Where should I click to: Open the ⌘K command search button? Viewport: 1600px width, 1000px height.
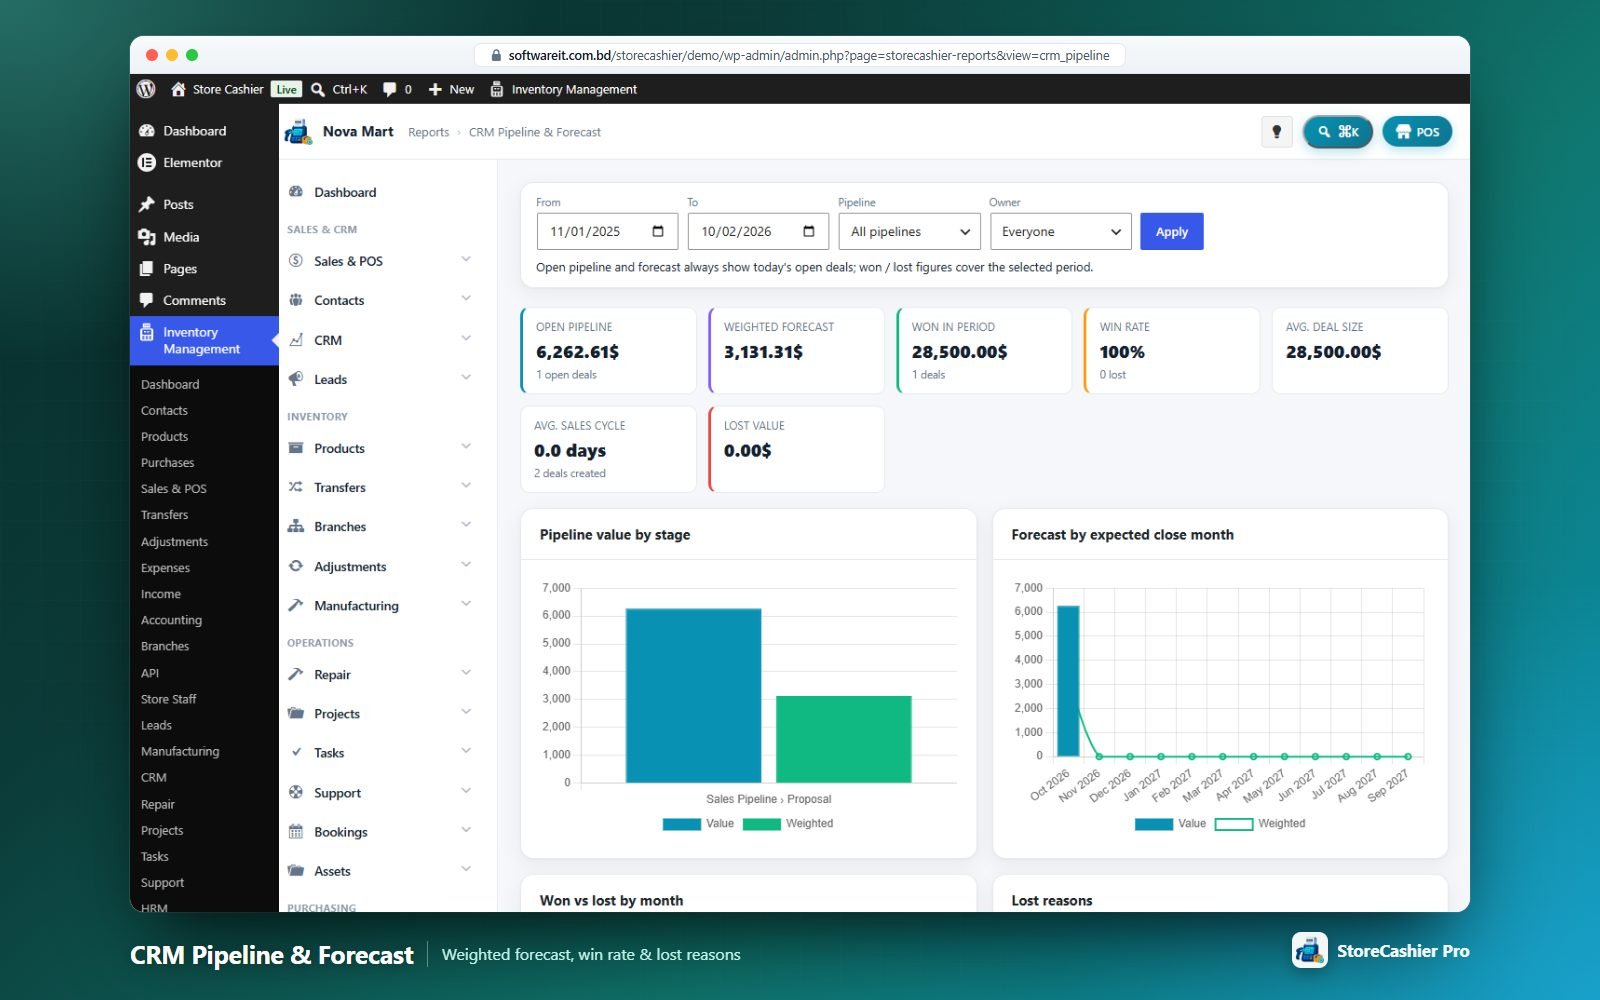coord(1337,132)
